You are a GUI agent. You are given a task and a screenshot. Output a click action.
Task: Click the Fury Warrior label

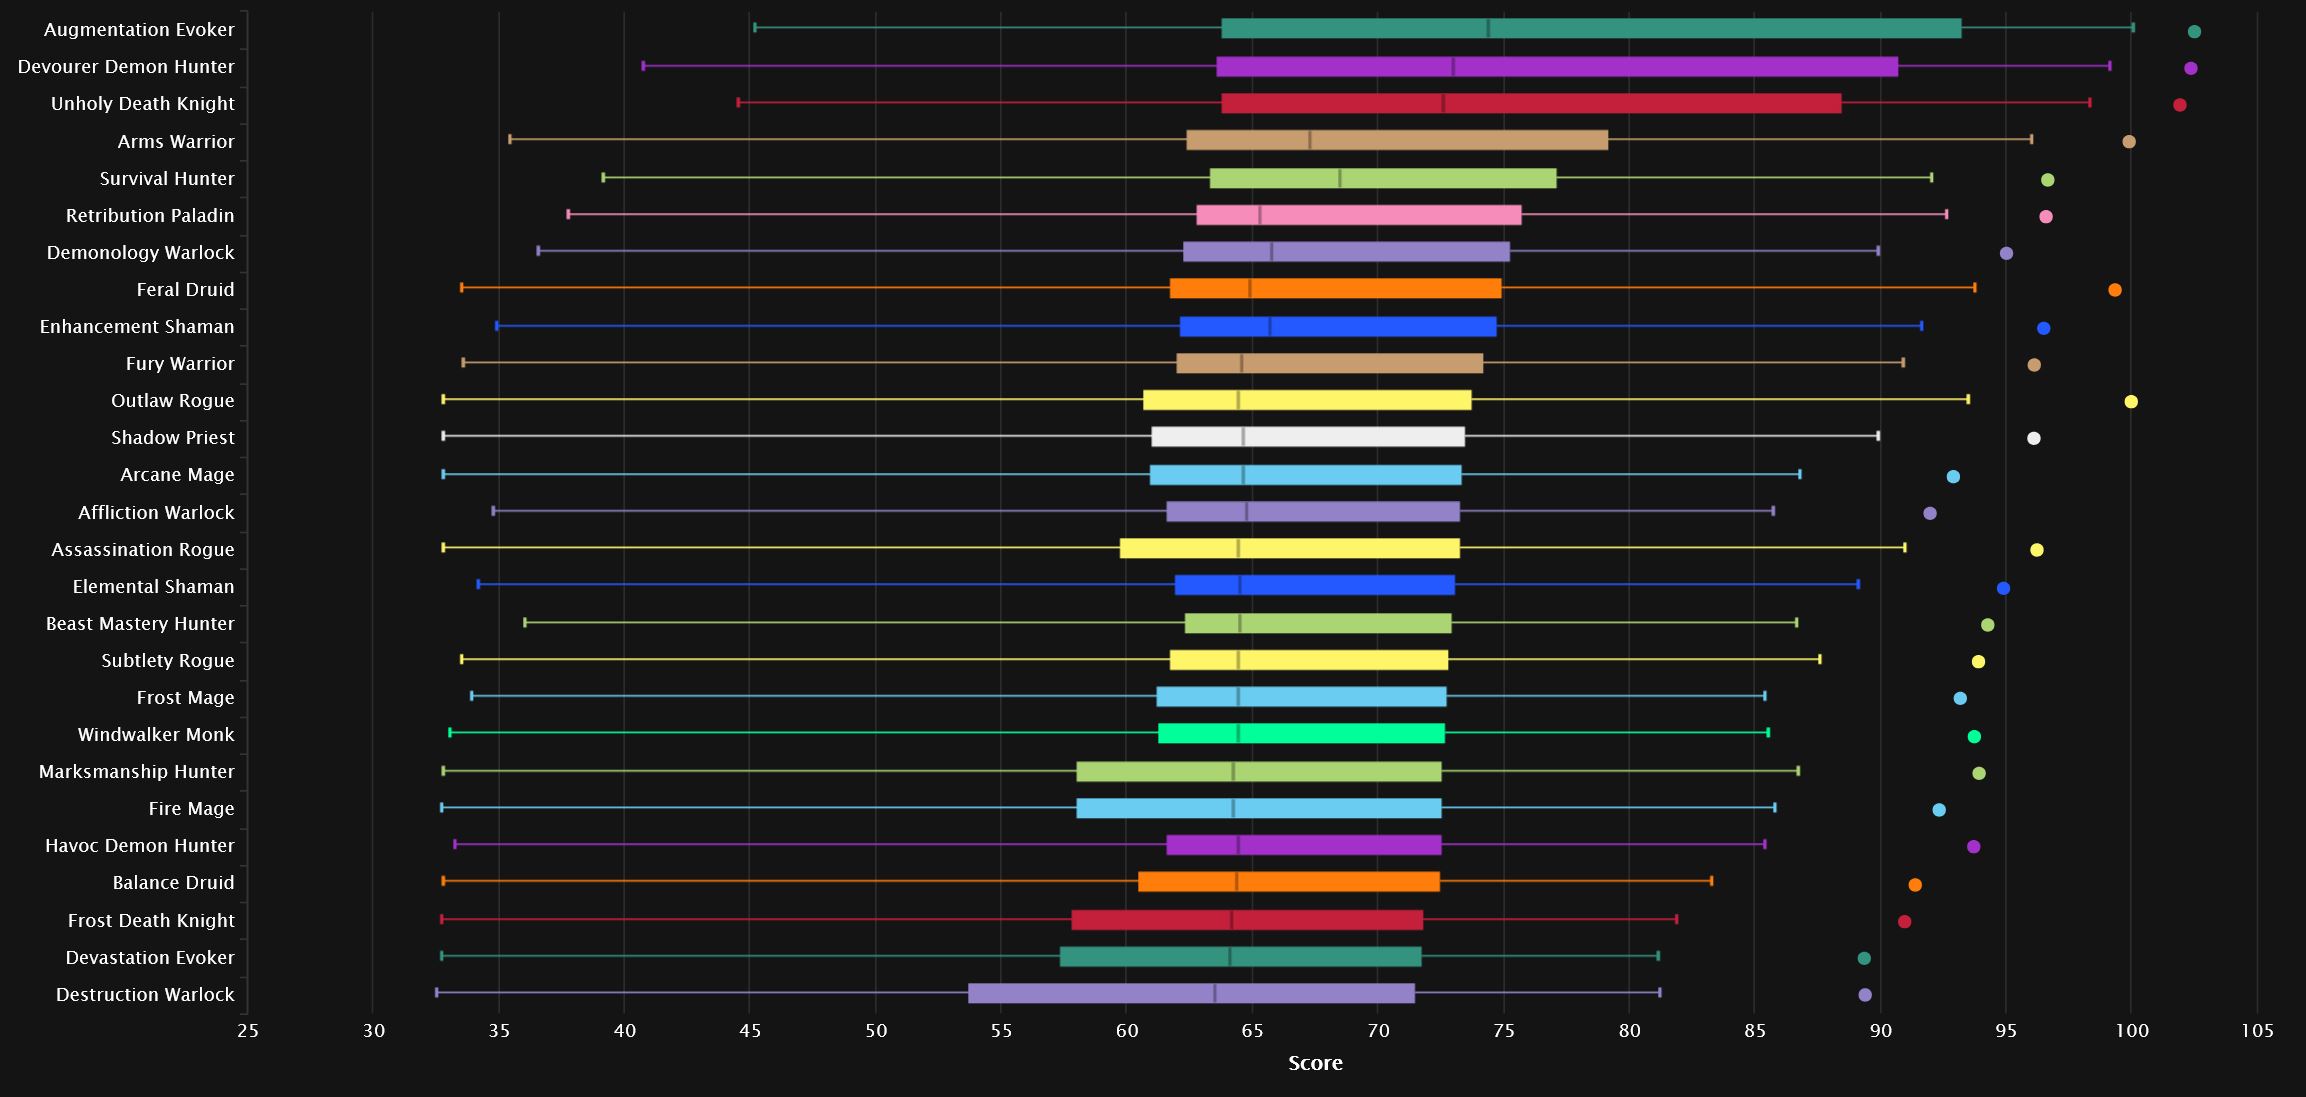point(180,364)
